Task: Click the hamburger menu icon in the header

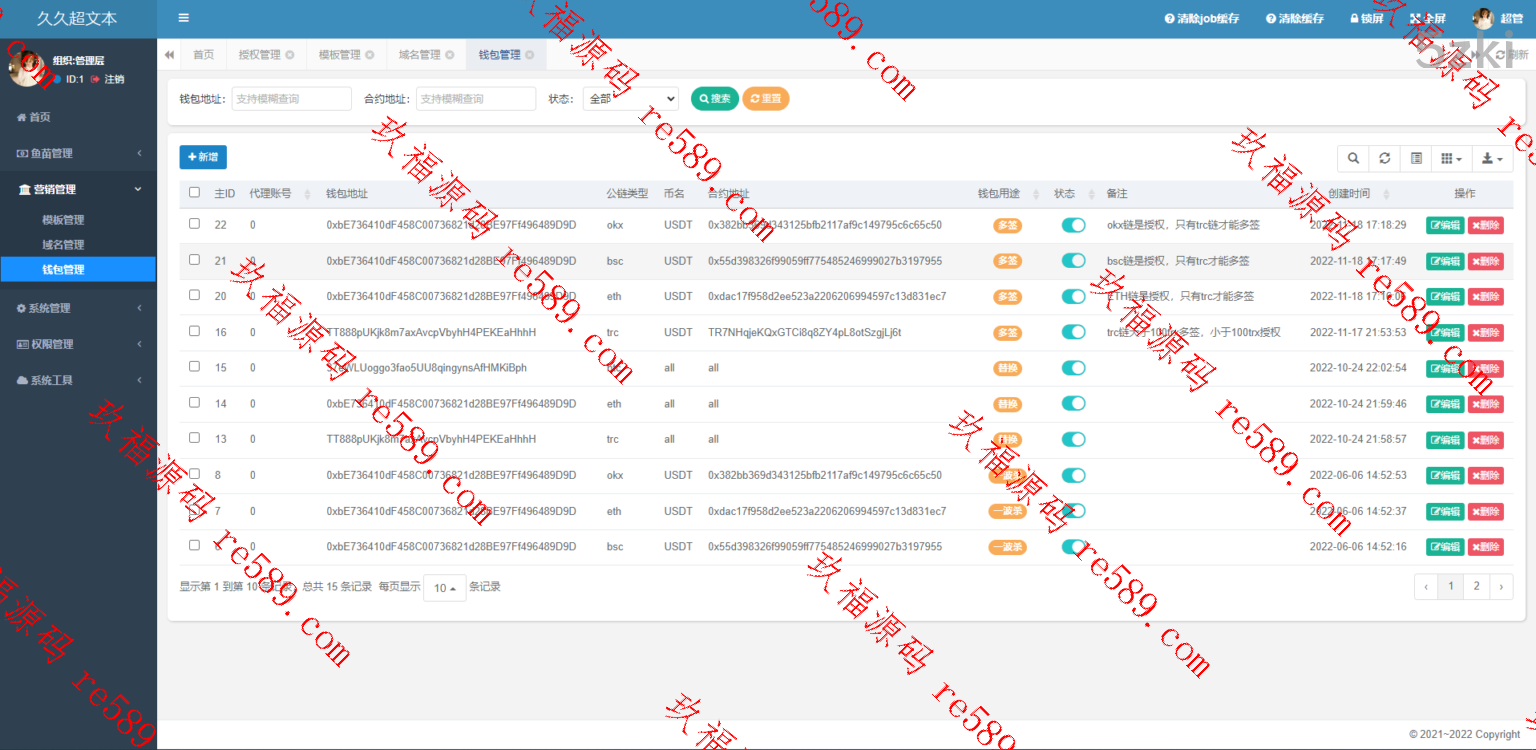Action: tap(183, 18)
